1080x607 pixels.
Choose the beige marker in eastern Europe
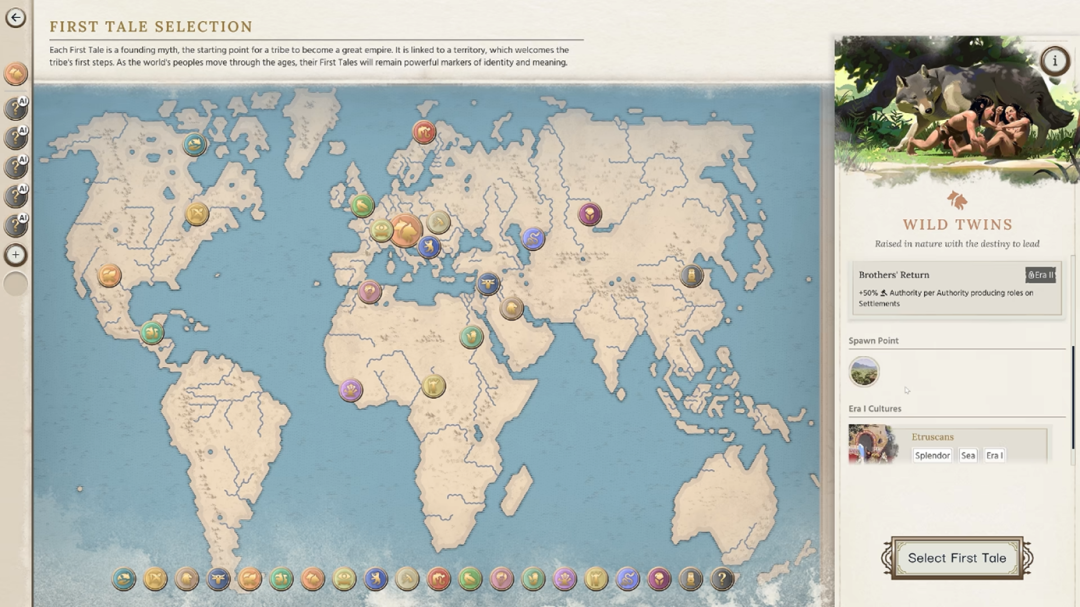pos(438,221)
